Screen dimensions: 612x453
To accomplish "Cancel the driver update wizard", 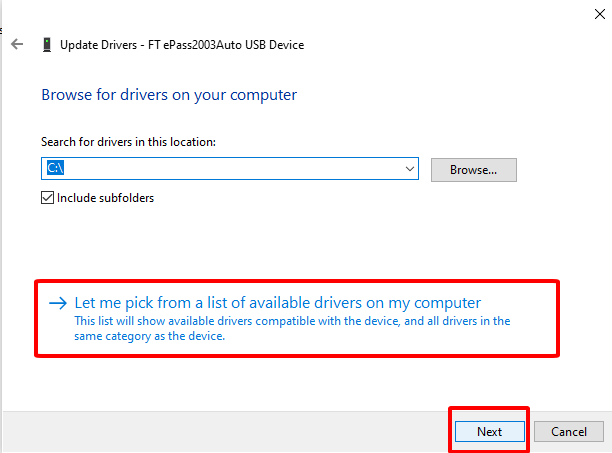I will 569,431.
